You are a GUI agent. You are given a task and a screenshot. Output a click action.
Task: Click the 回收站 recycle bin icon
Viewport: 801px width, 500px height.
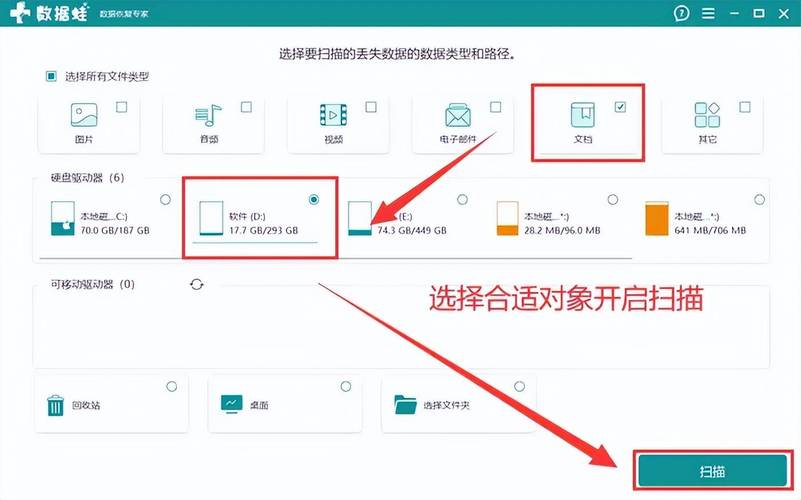[x=55, y=406]
